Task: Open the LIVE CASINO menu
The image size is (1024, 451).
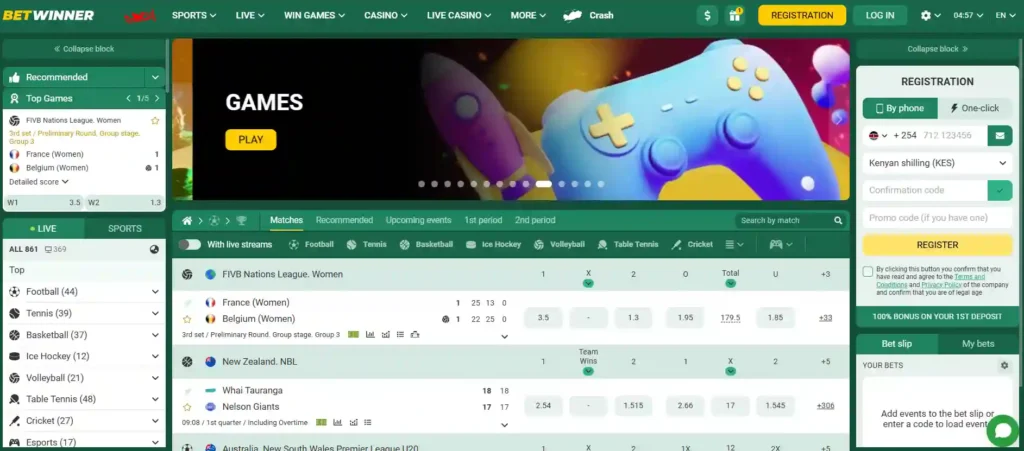Action: click(x=460, y=15)
